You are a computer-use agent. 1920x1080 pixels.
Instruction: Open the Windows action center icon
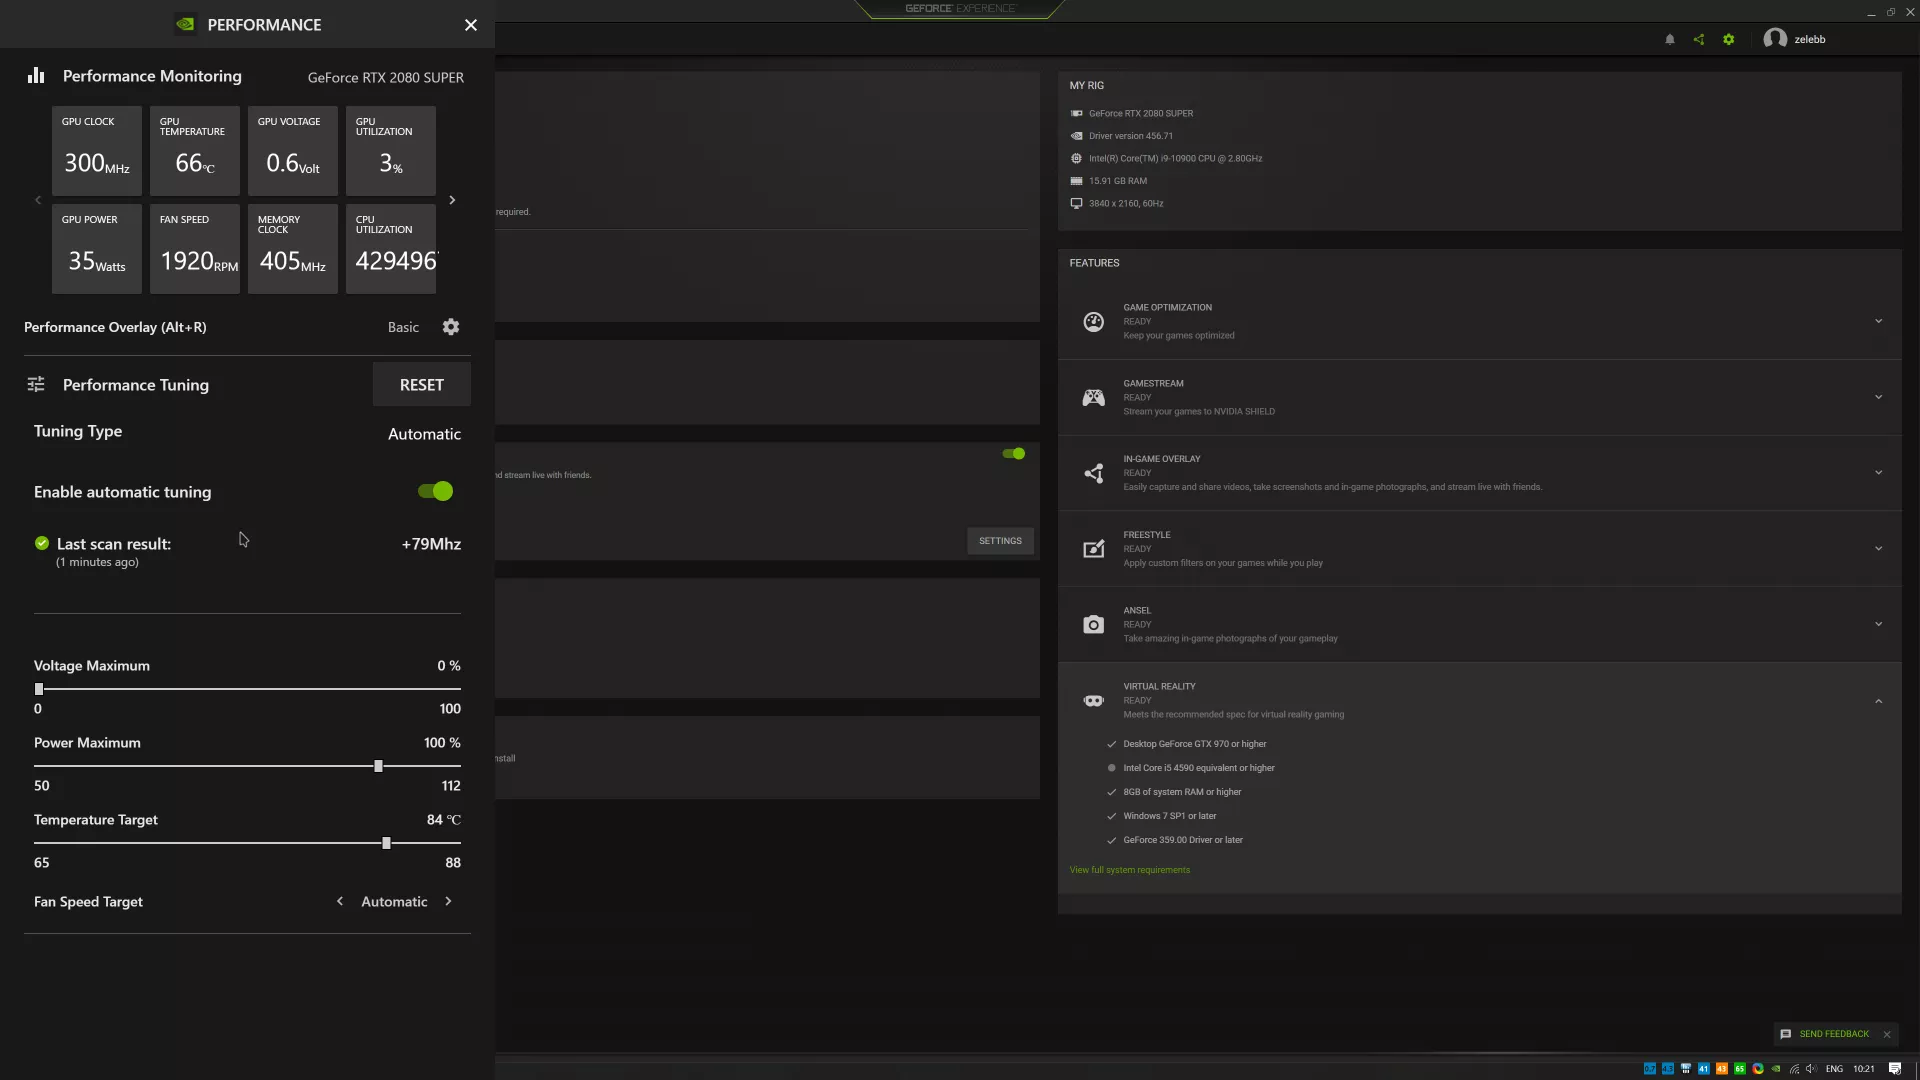pos(1894,1069)
